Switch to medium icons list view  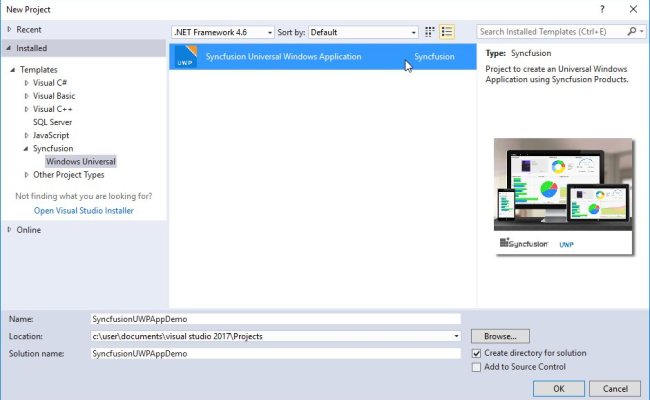[x=447, y=32]
